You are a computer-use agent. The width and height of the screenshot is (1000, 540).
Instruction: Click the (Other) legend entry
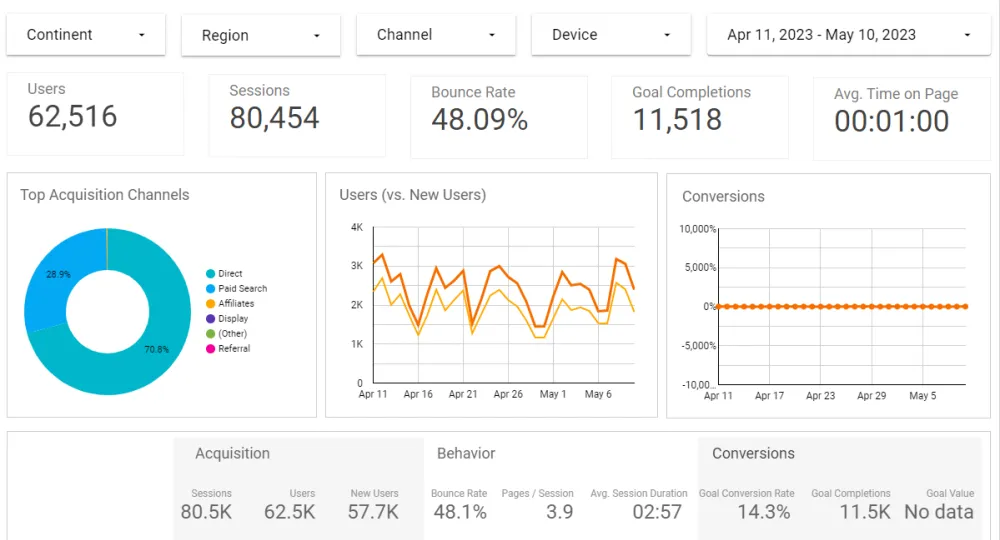(x=232, y=334)
